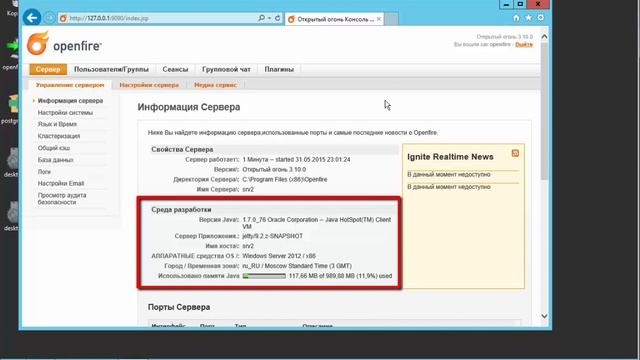Screen dimensions: 640x360
Task: Minimize the browser window
Action: tap(506, 4)
